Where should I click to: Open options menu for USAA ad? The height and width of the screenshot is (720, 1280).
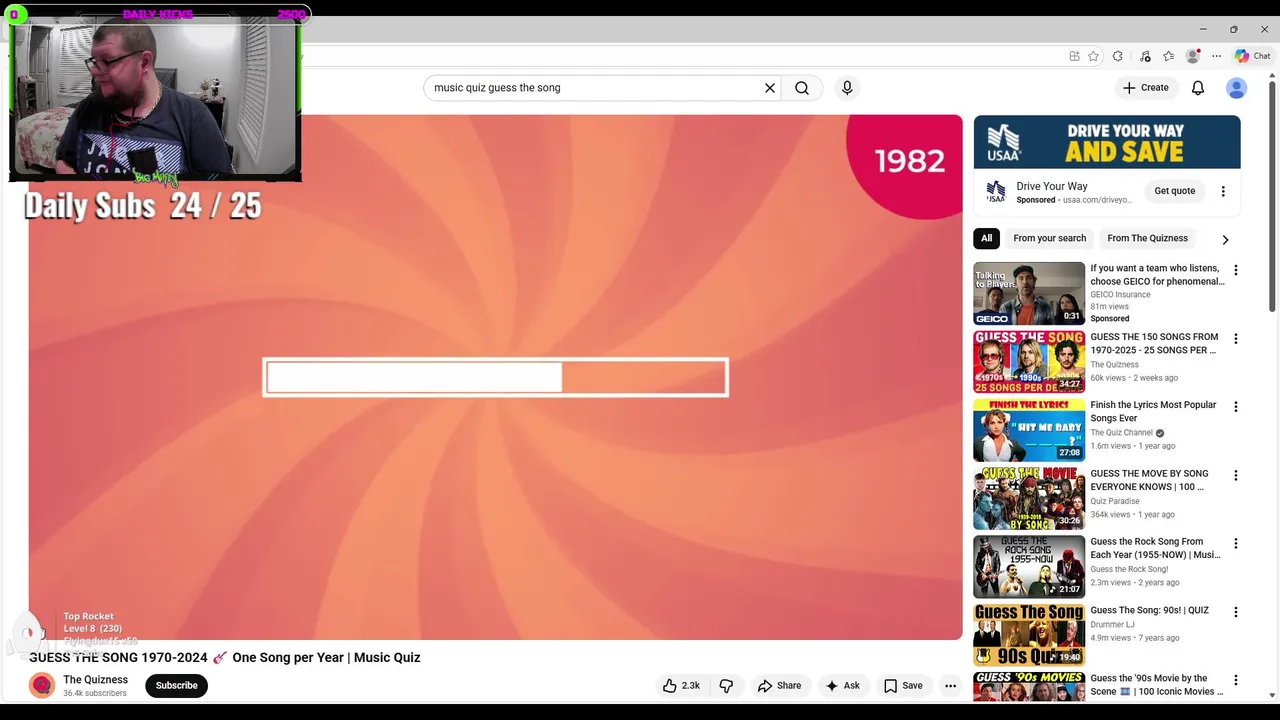[x=1223, y=191]
